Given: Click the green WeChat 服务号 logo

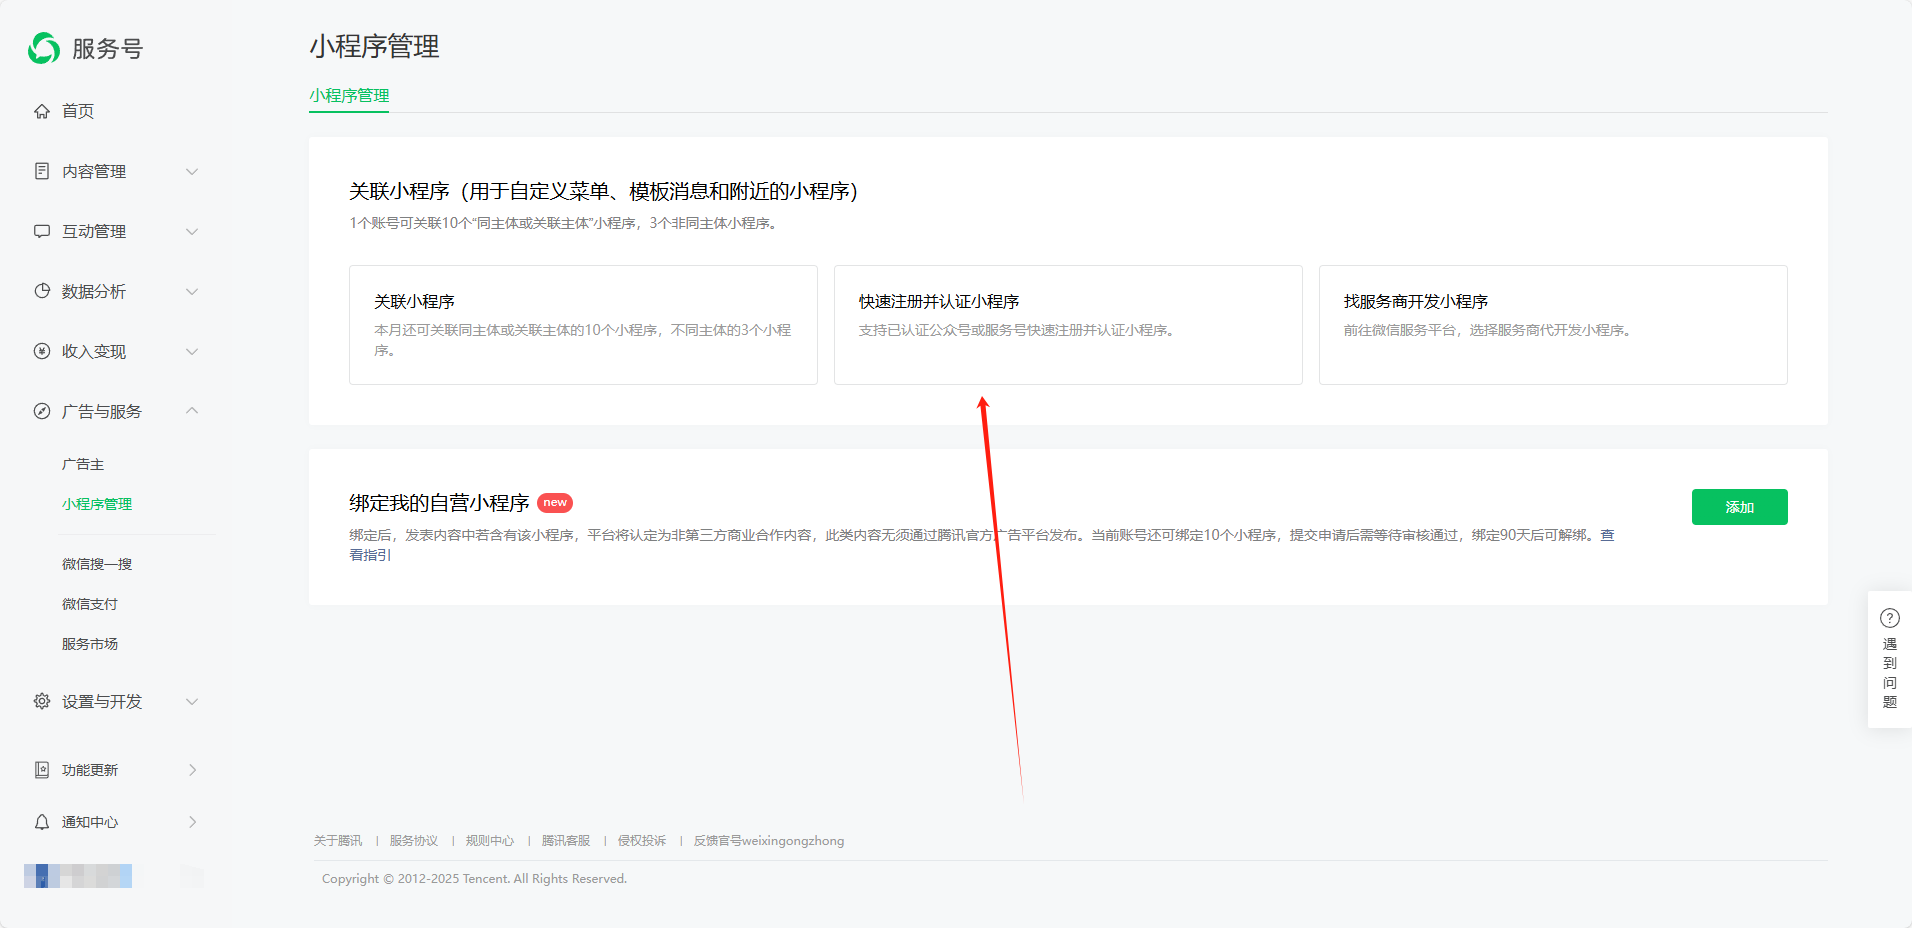Looking at the screenshot, I should pos(44,48).
